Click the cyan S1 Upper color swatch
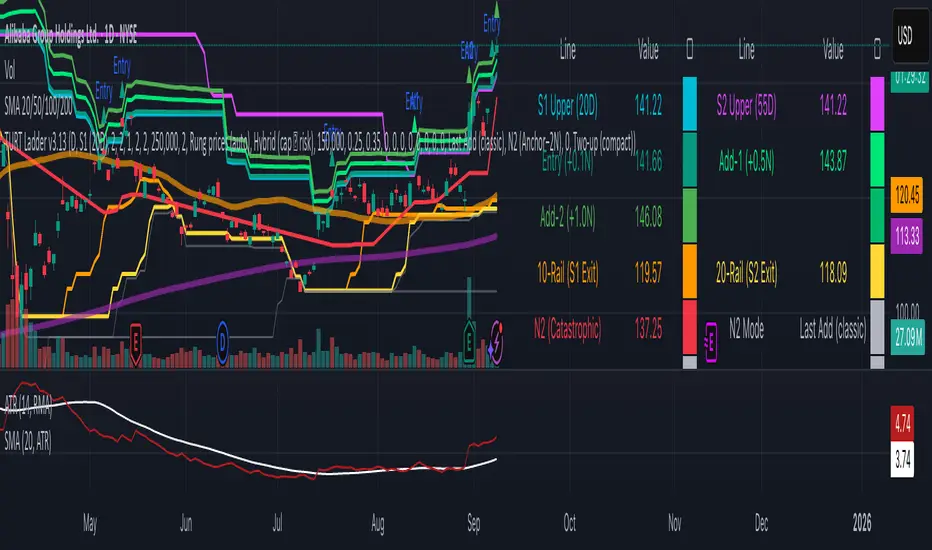The height and width of the screenshot is (550, 932). click(689, 104)
